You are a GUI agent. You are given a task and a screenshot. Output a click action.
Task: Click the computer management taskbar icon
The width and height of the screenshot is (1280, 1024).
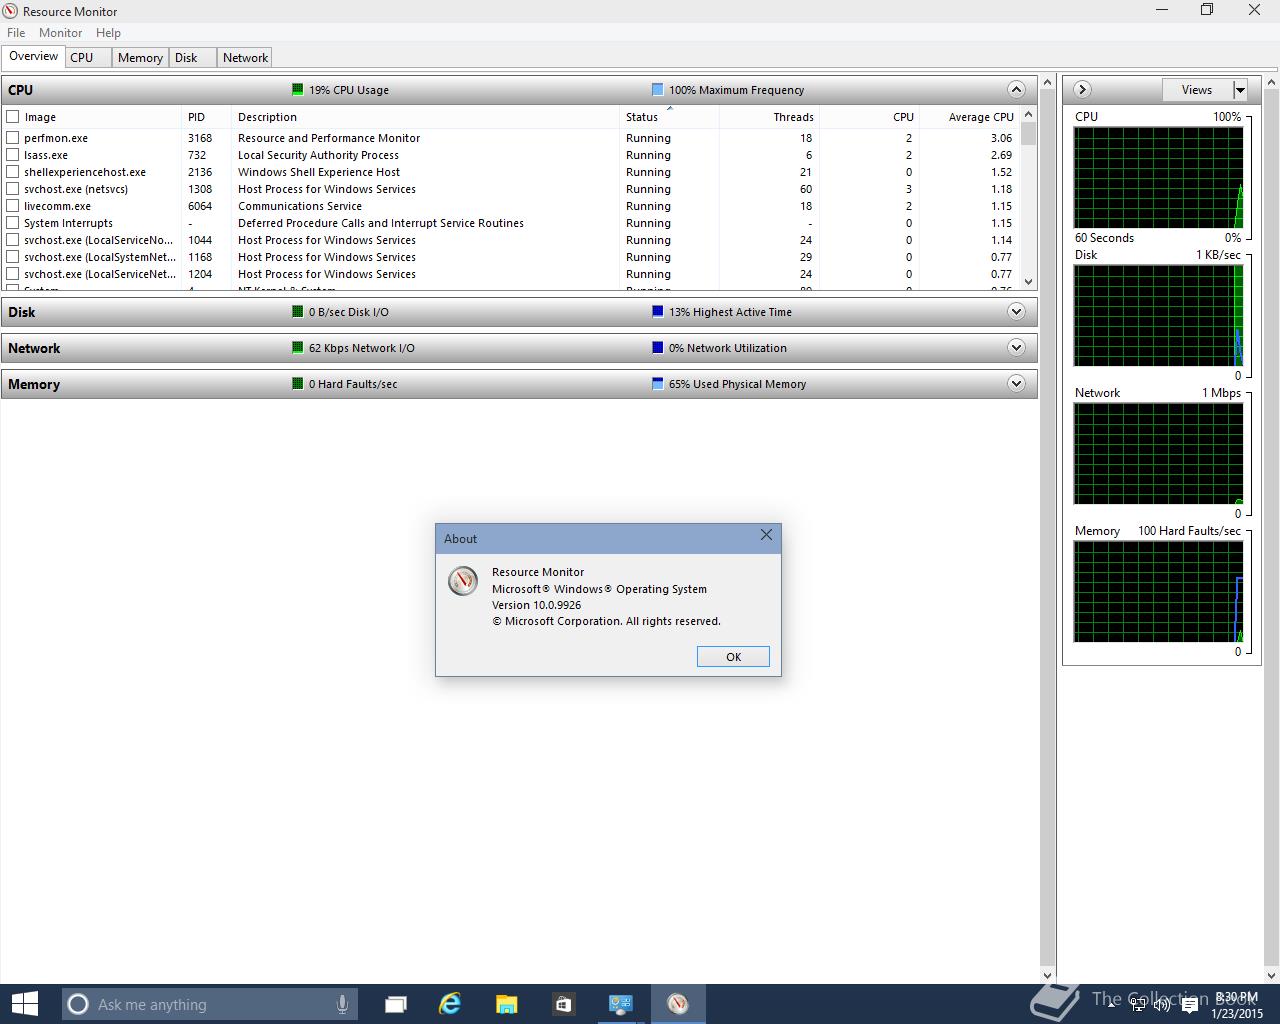coord(621,1004)
